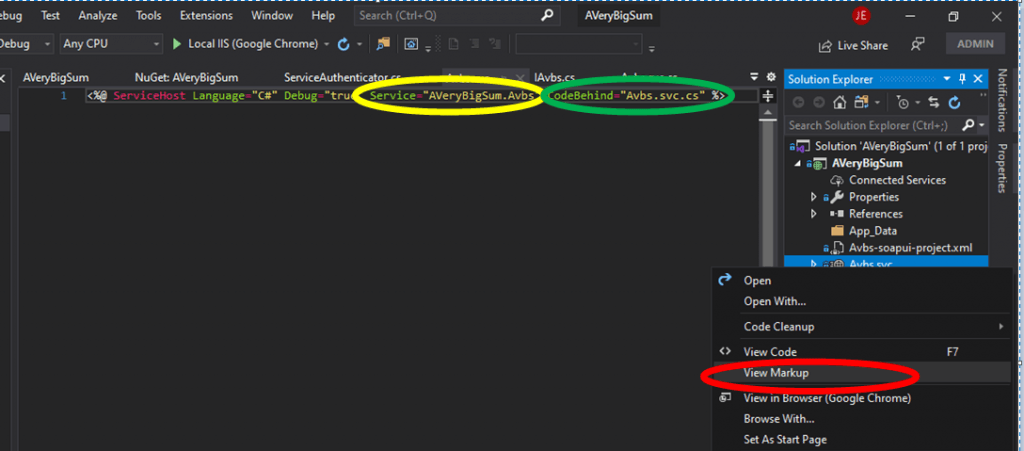Click the search magnifier in Quick Launch box

point(547,15)
